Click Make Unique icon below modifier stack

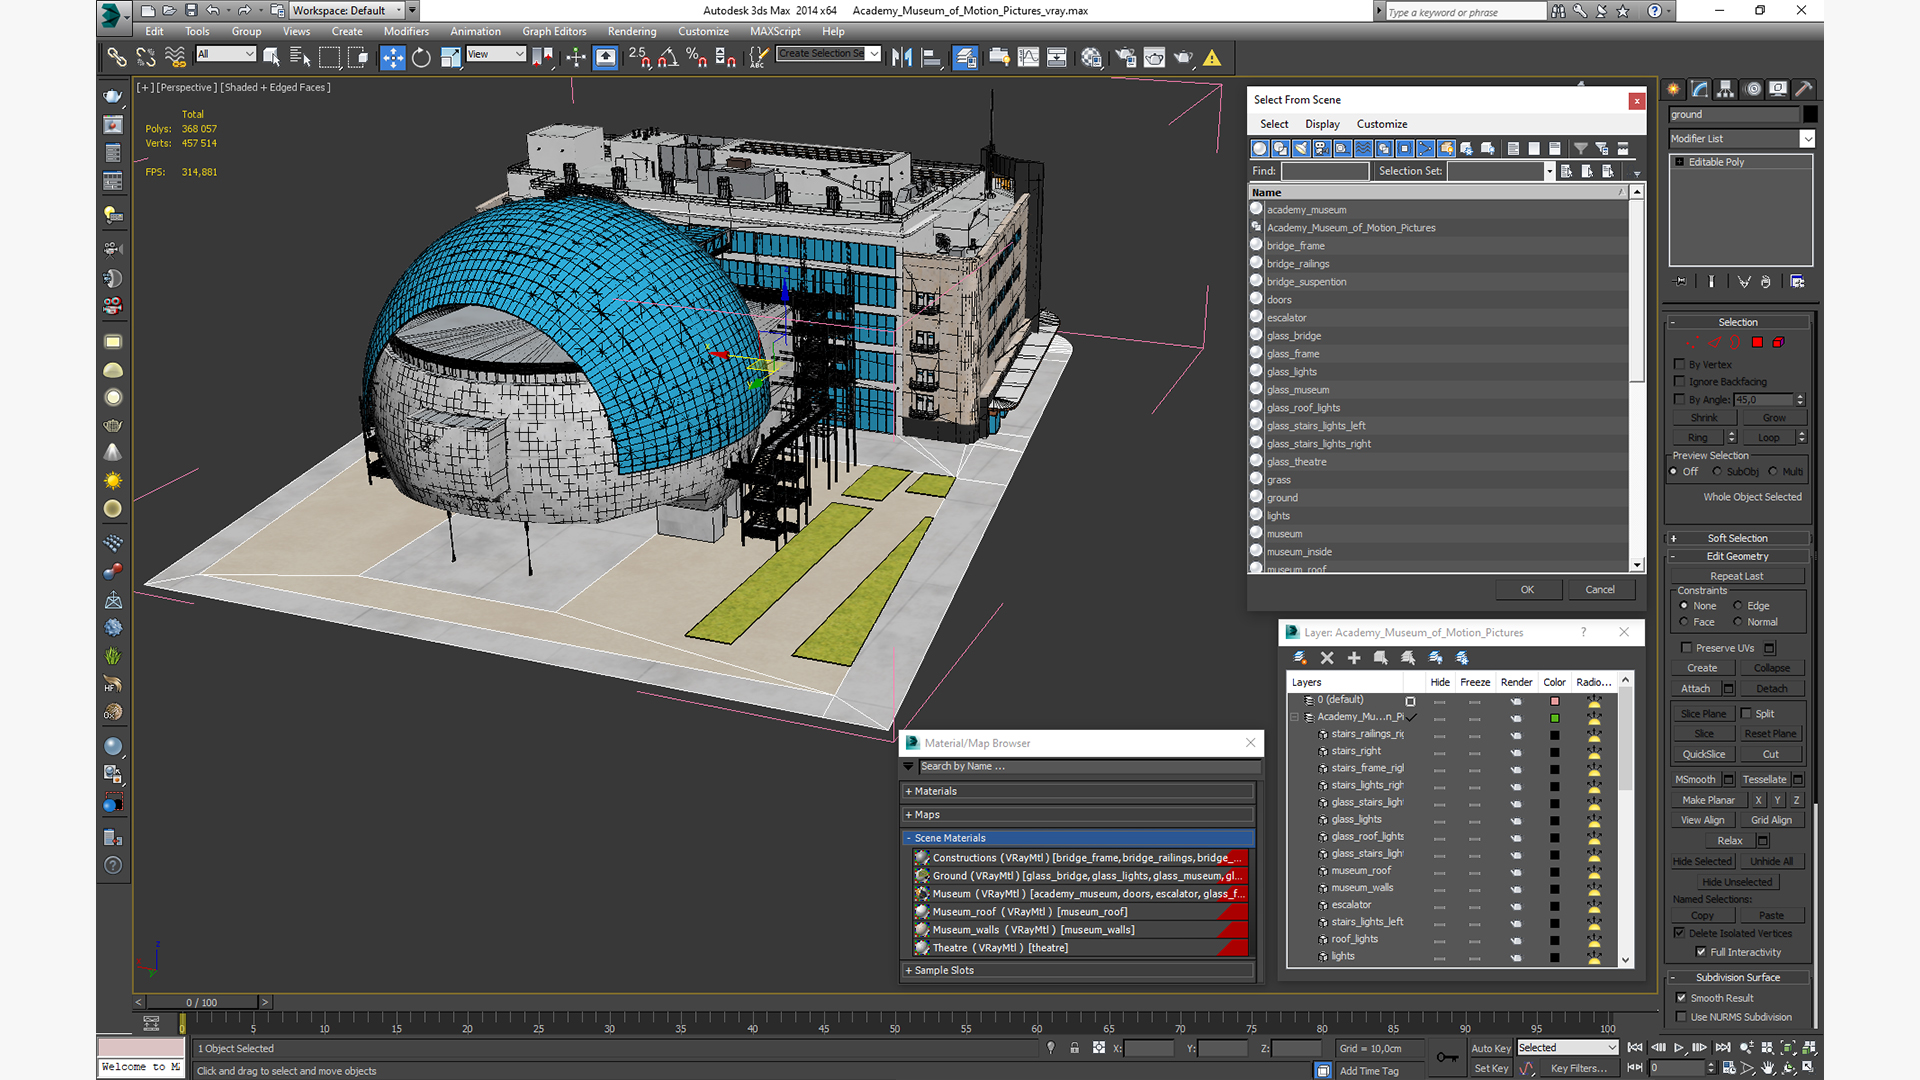(1744, 282)
